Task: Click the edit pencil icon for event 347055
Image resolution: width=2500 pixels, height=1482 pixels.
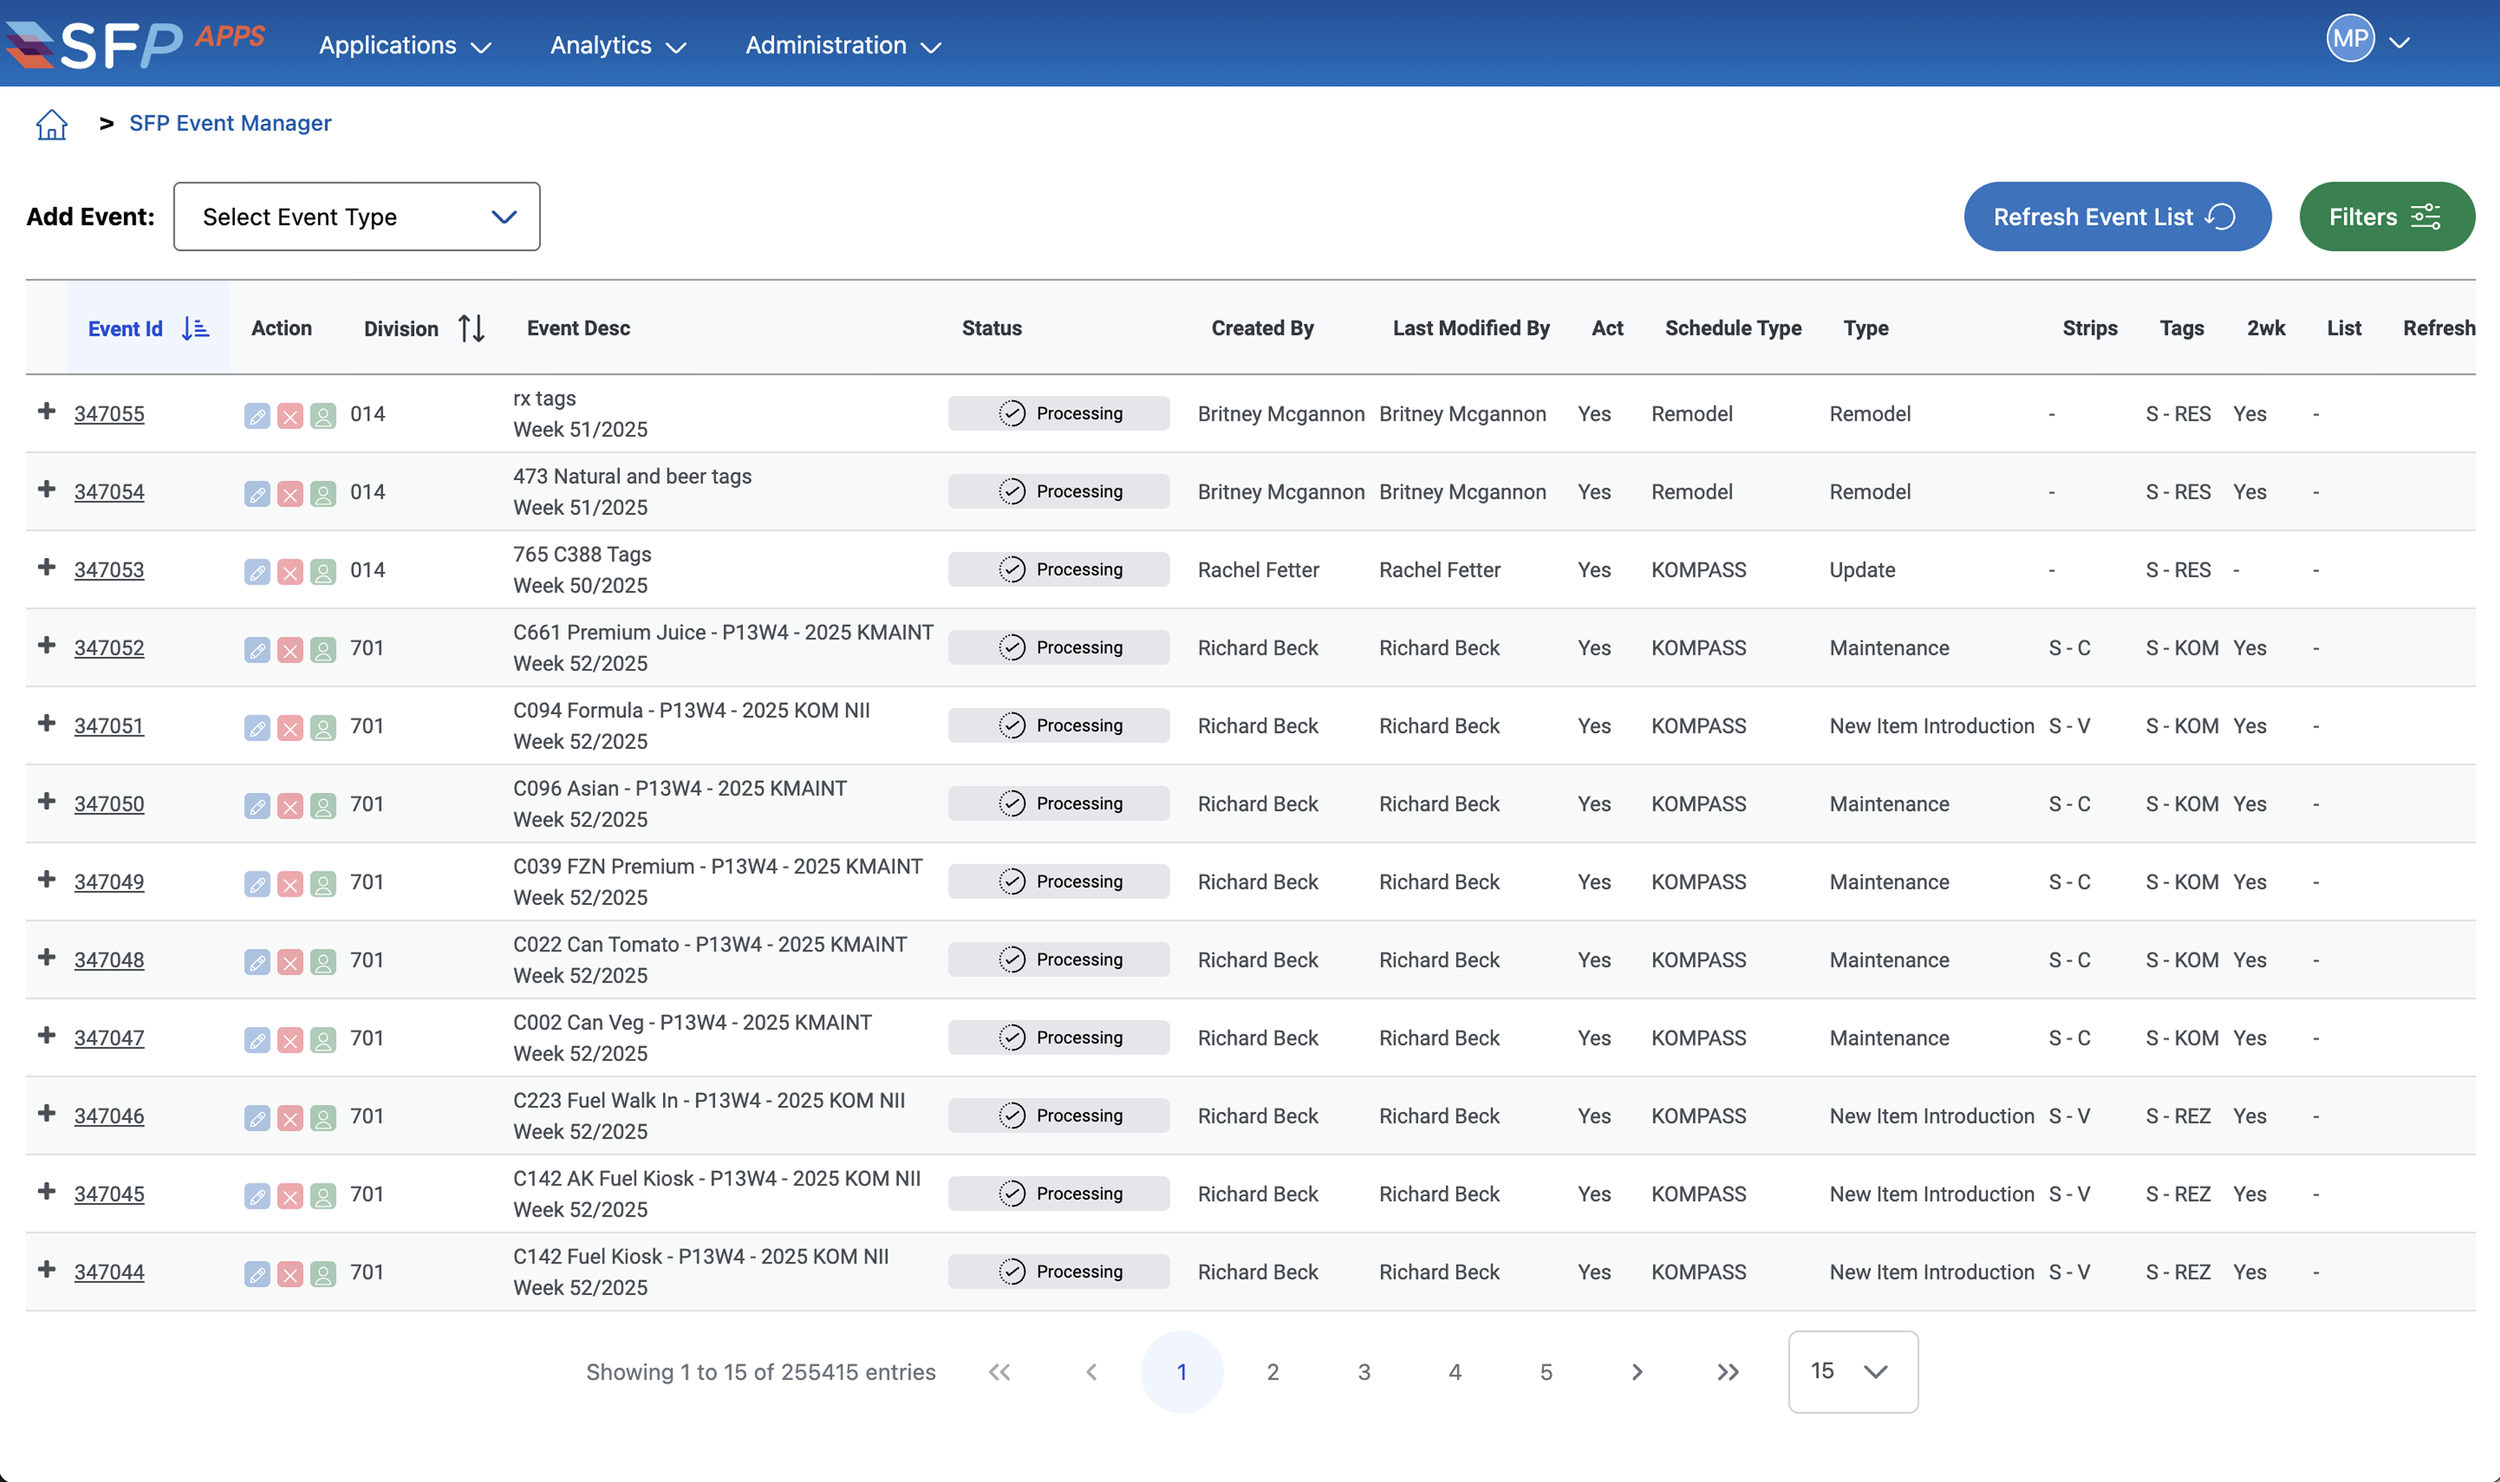Action: (257, 416)
